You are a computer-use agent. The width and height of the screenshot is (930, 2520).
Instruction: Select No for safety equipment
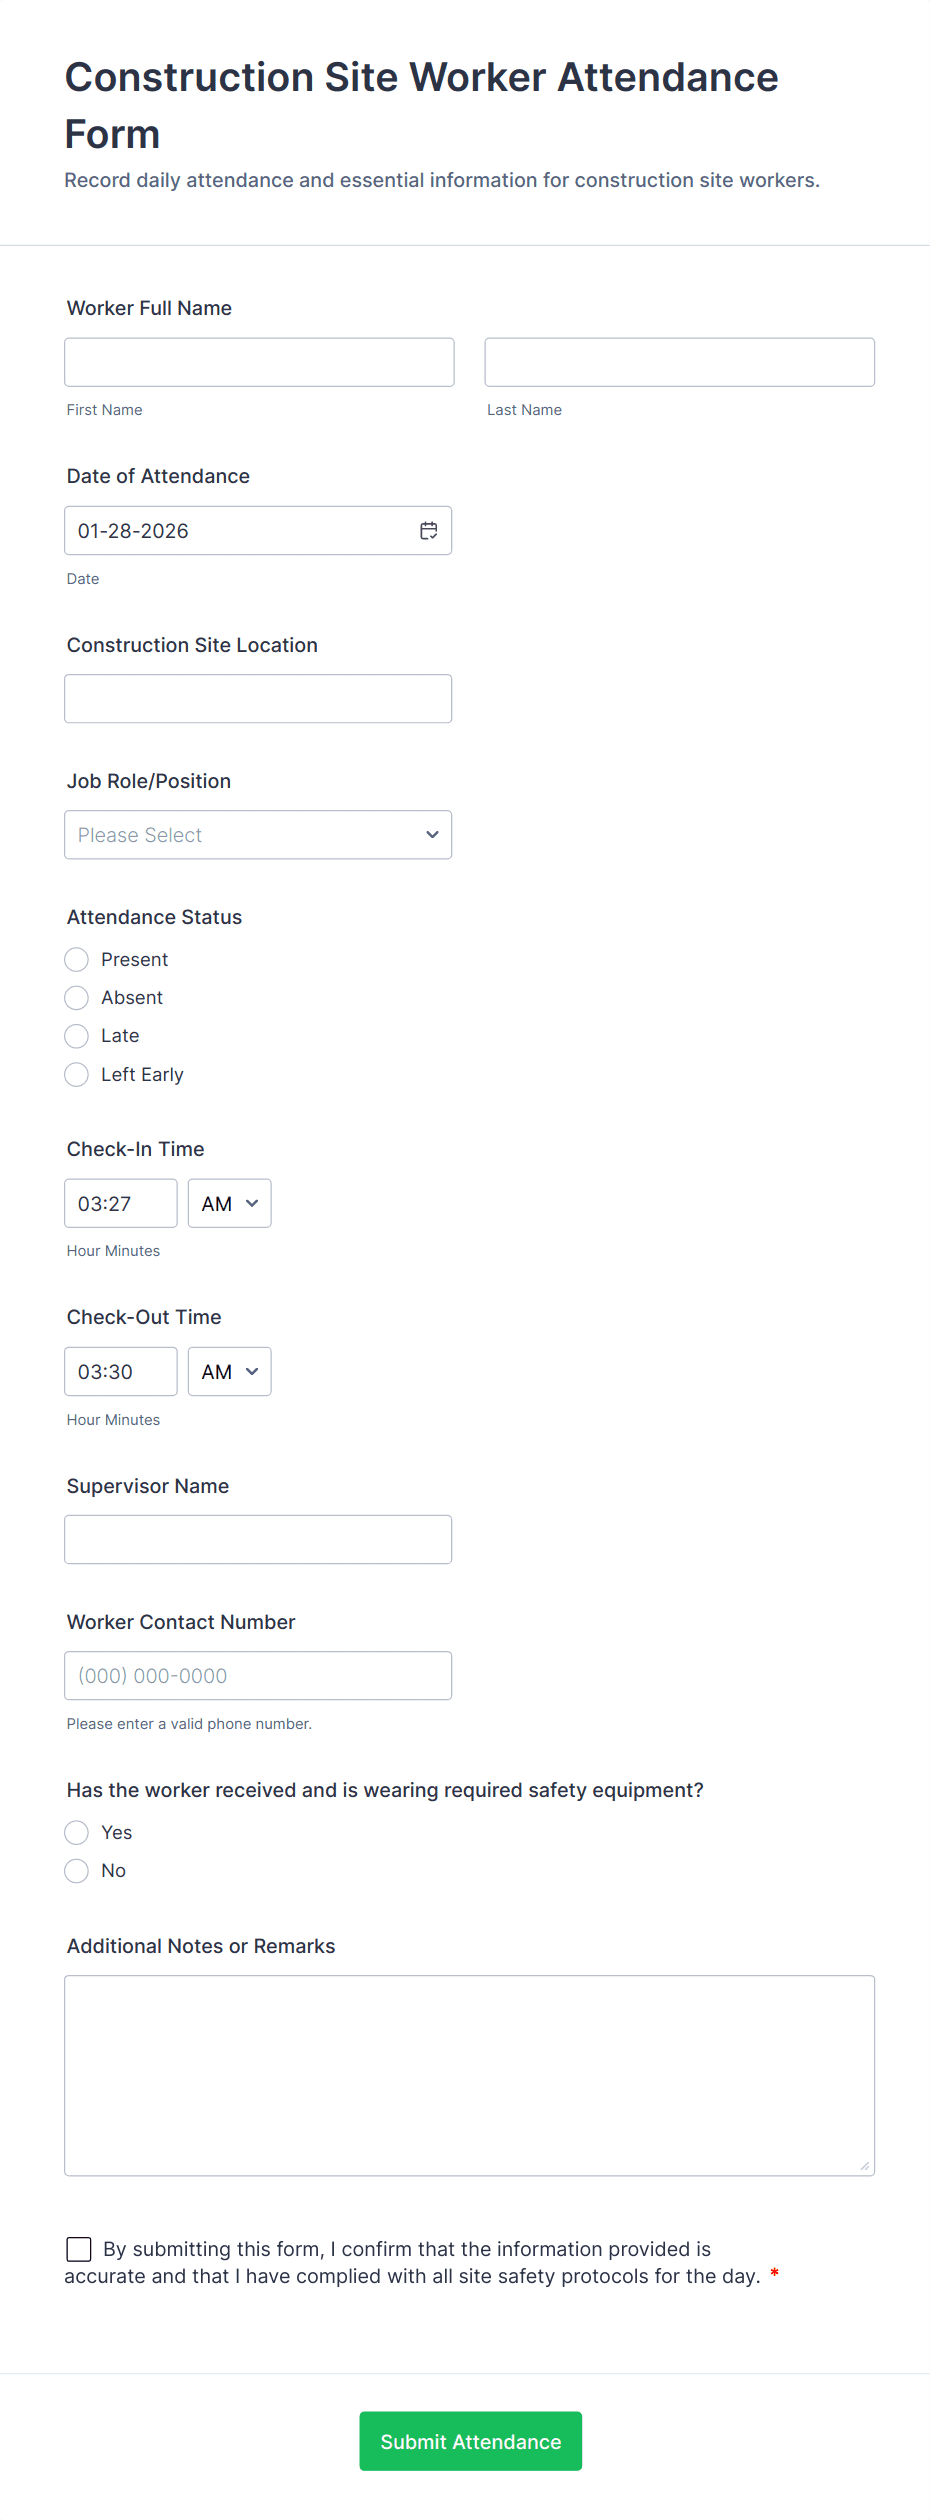tap(77, 1871)
